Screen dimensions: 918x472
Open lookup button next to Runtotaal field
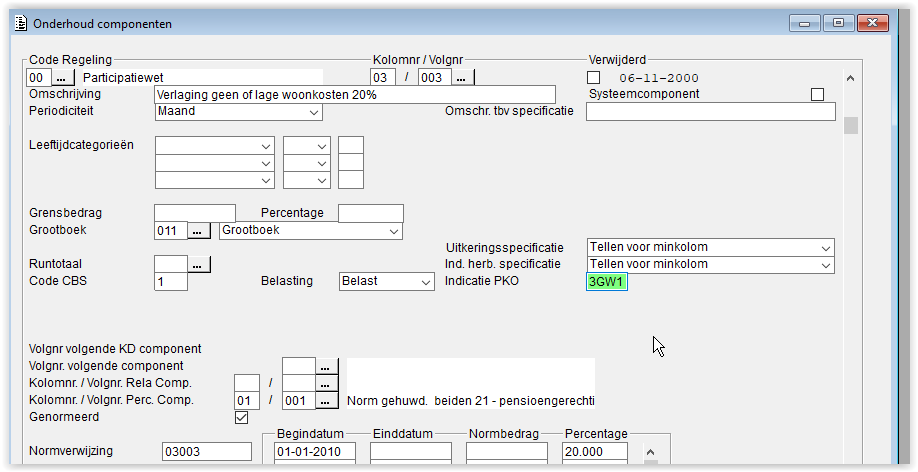(199, 265)
